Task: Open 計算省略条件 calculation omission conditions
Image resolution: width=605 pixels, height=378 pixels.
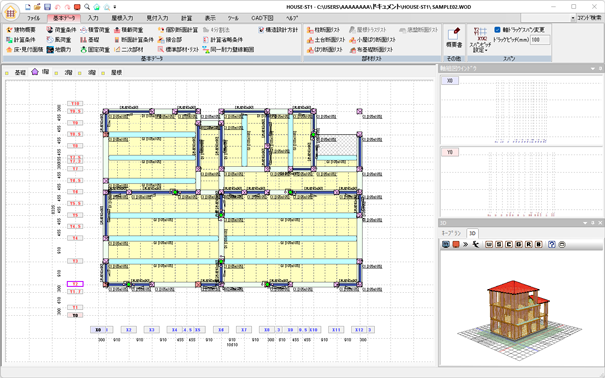Action: point(223,40)
